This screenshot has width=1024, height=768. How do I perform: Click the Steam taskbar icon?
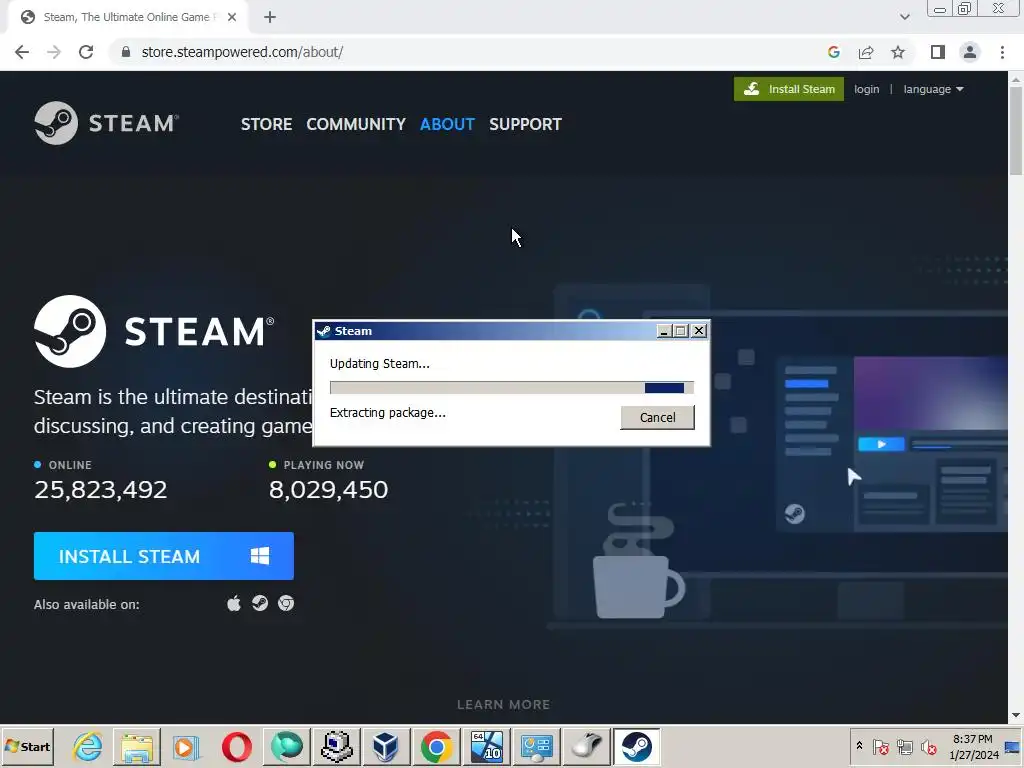(637, 746)
